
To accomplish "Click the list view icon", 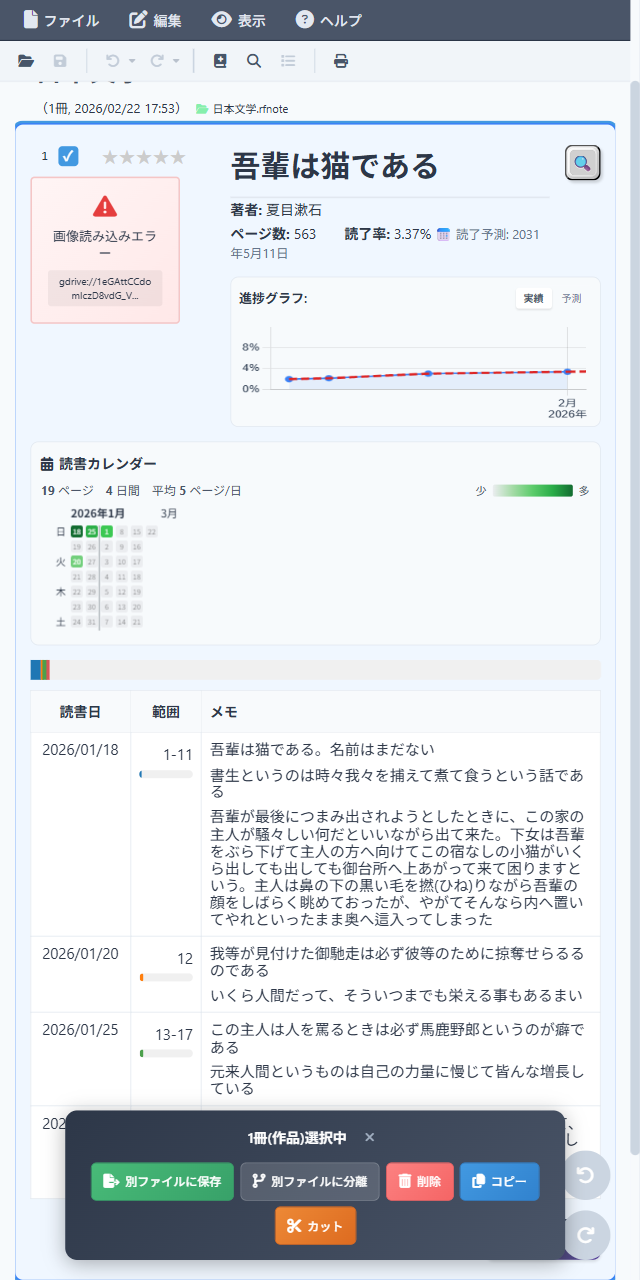I will point(288,61).
